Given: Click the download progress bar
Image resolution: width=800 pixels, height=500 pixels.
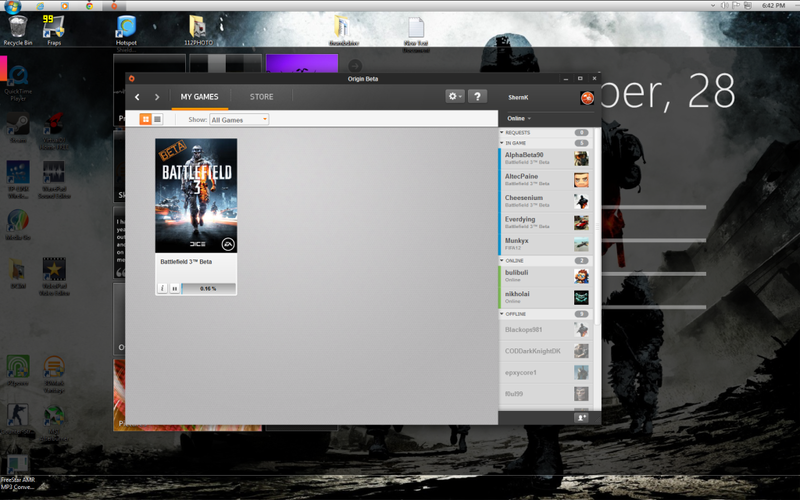Looking at the screenshot, I should click(x=208, y=288).
